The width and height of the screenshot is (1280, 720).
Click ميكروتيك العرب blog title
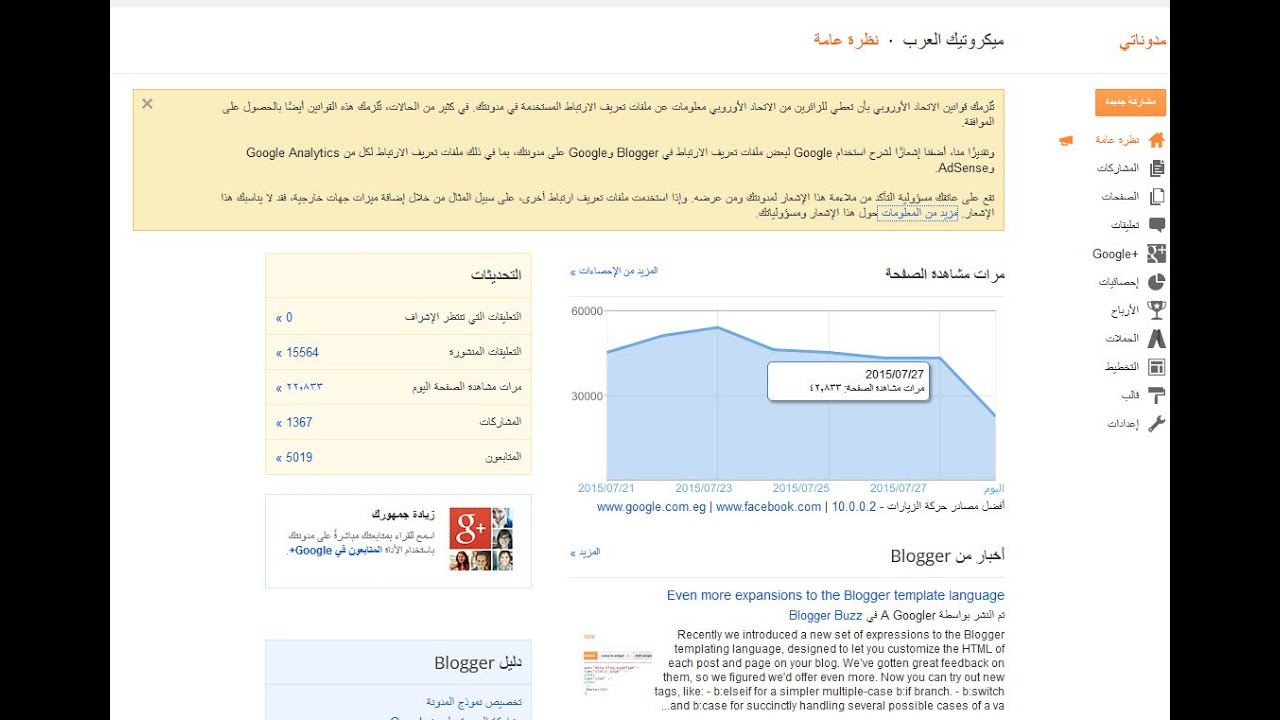[x=953, y=41]
